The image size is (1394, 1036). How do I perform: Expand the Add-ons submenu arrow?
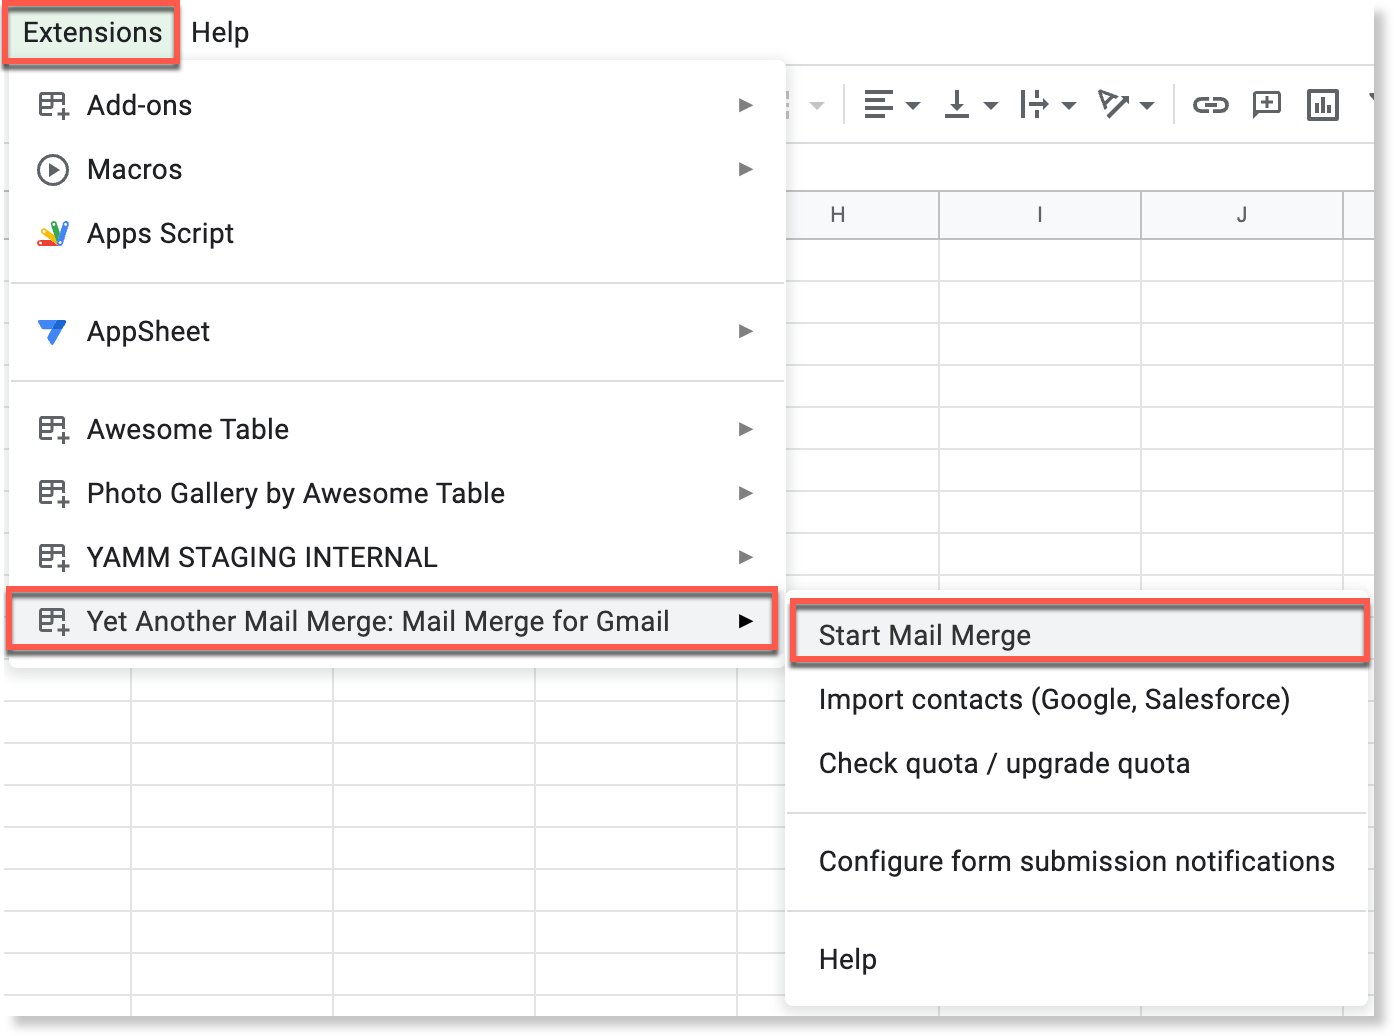point(745,105)
